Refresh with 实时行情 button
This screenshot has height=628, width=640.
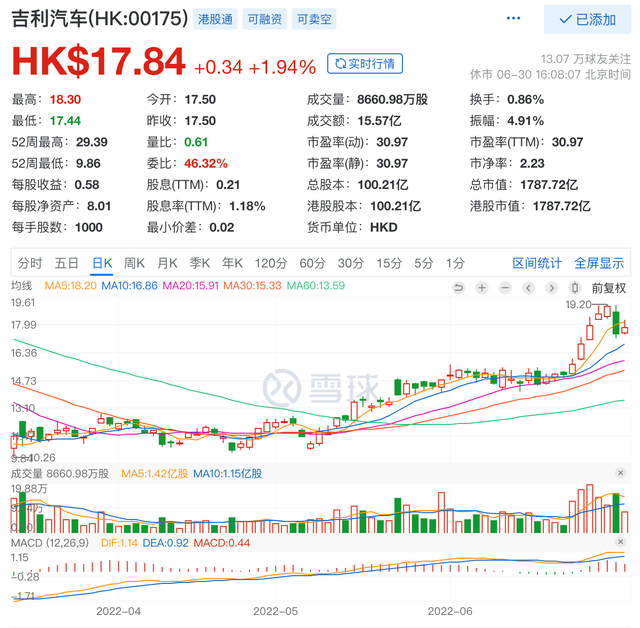click(364, 64)
